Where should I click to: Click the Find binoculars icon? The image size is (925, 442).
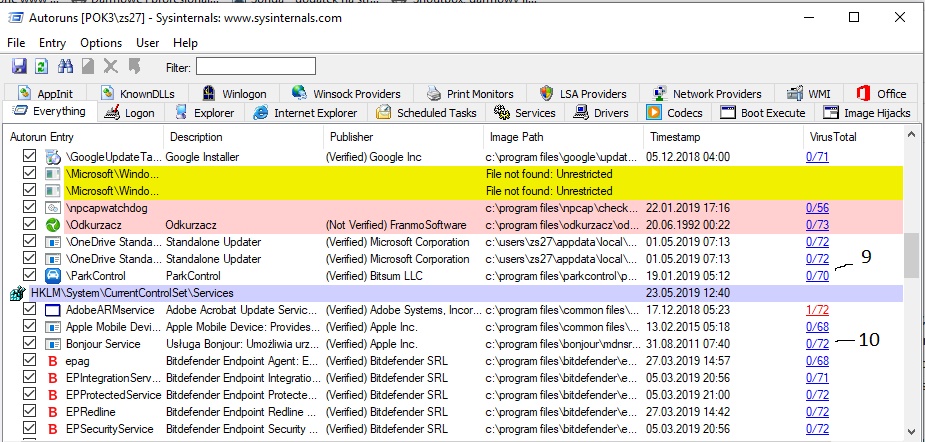pyautogui.click(x=65, y=66)
